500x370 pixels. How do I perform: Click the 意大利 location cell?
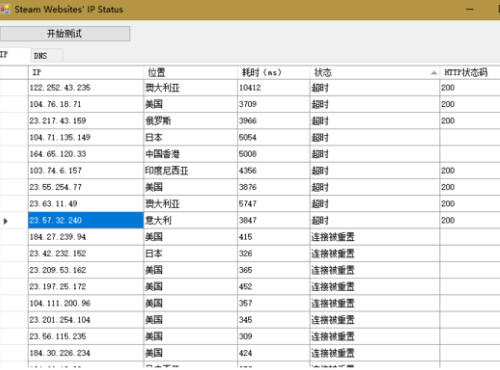click(x=191, y=220)
